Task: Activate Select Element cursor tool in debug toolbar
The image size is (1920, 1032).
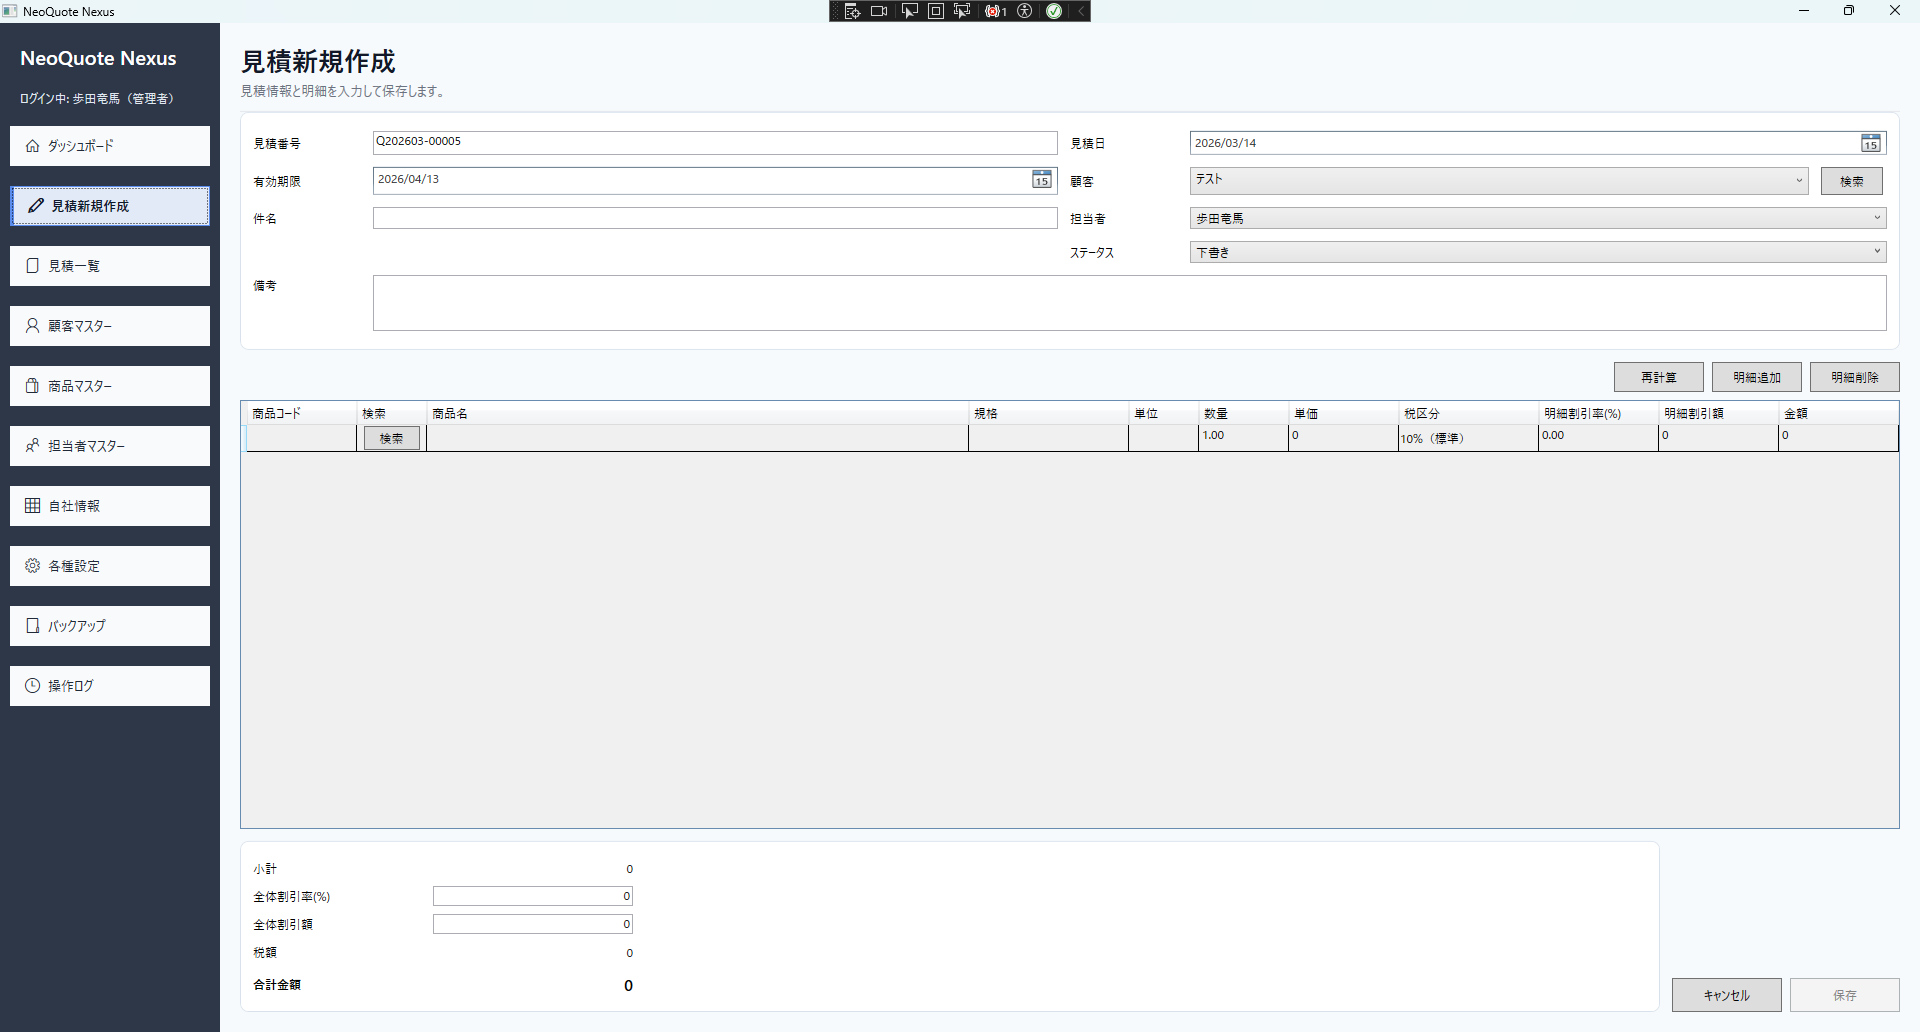Action: 909,11
